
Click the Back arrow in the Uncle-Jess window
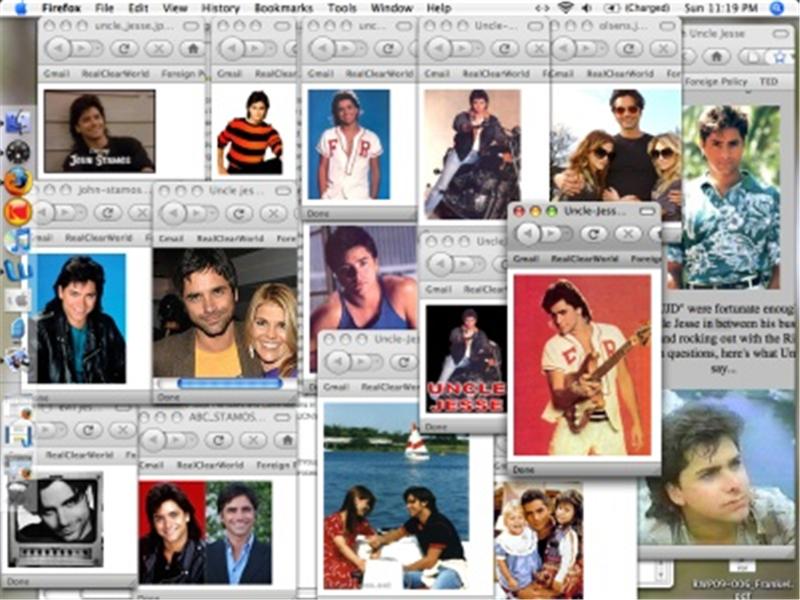coord(528,232)
